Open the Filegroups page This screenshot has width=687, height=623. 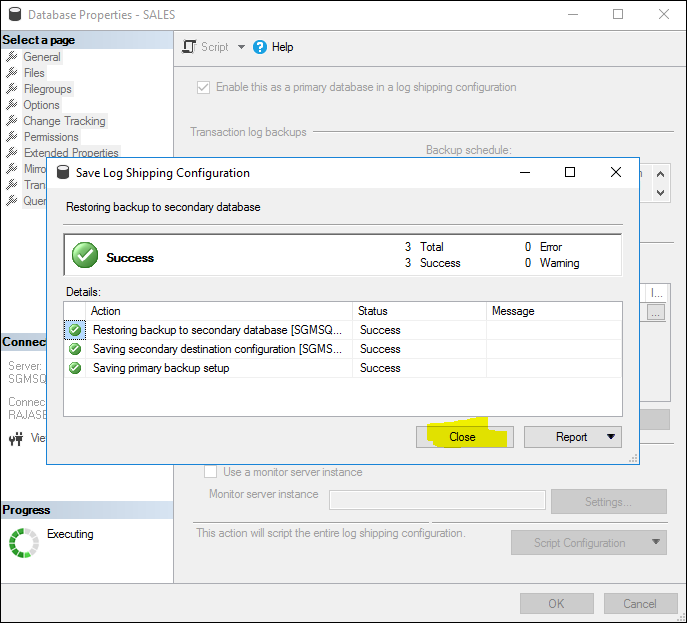(x=47, y=89)
